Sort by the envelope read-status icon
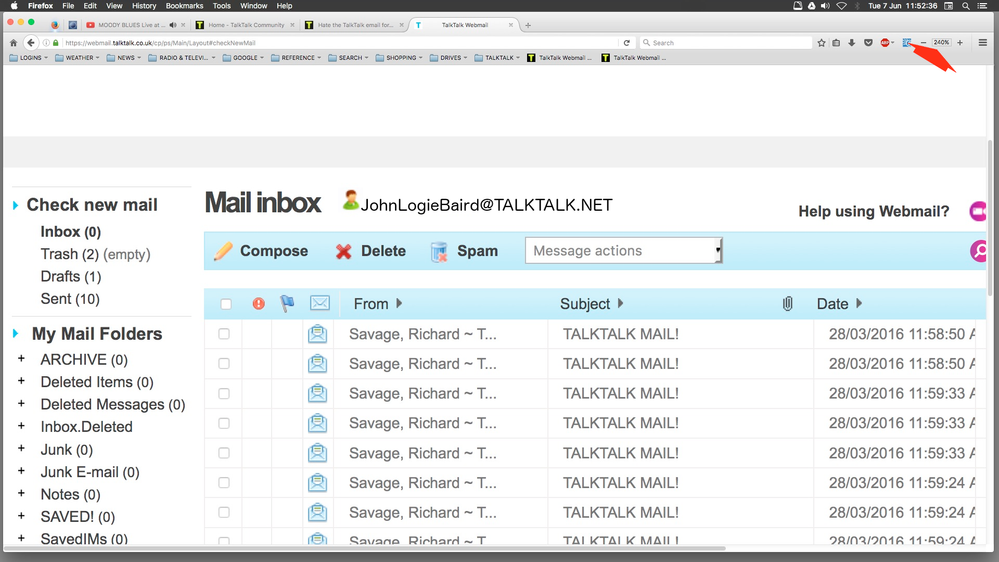This screenshot has height=562, width=999. (x=320, y=303)
